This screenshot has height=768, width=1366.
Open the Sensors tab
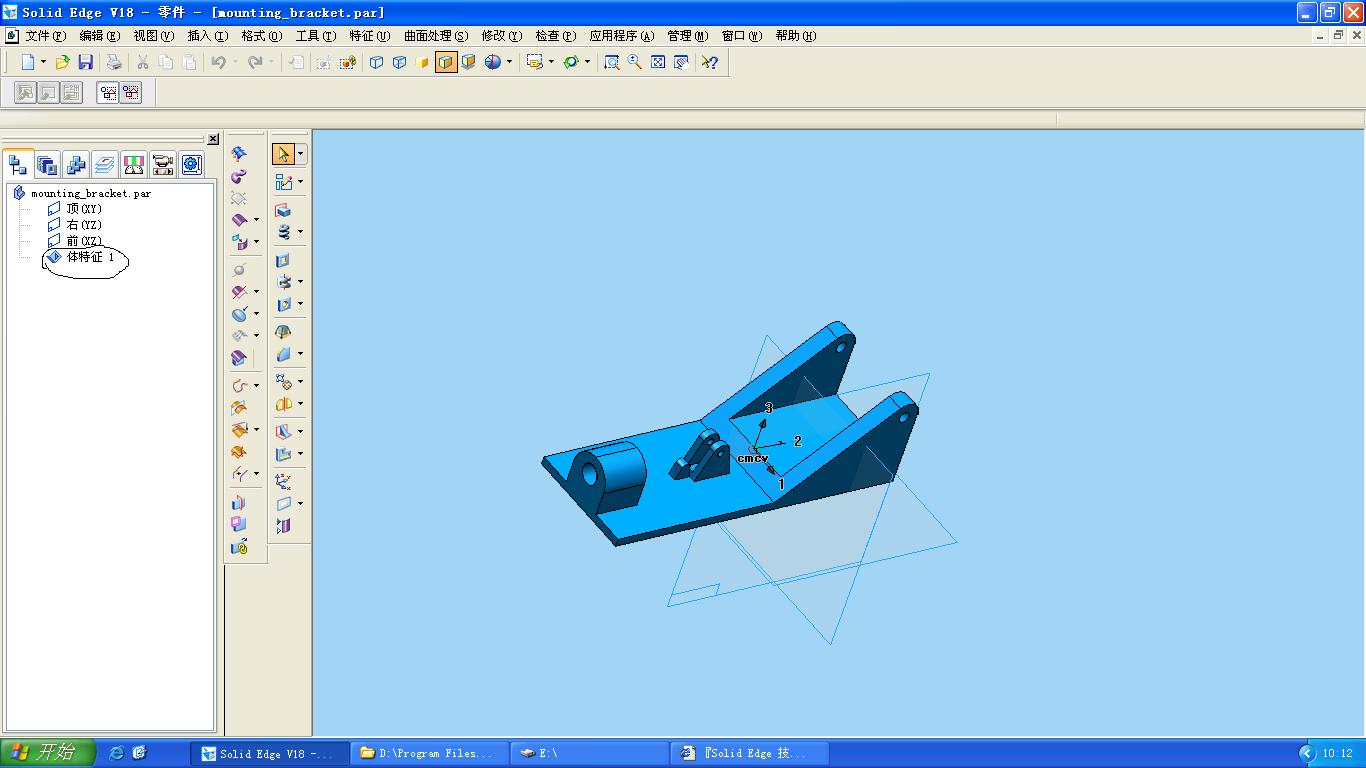pyautogui.click(x=134, y=164)
